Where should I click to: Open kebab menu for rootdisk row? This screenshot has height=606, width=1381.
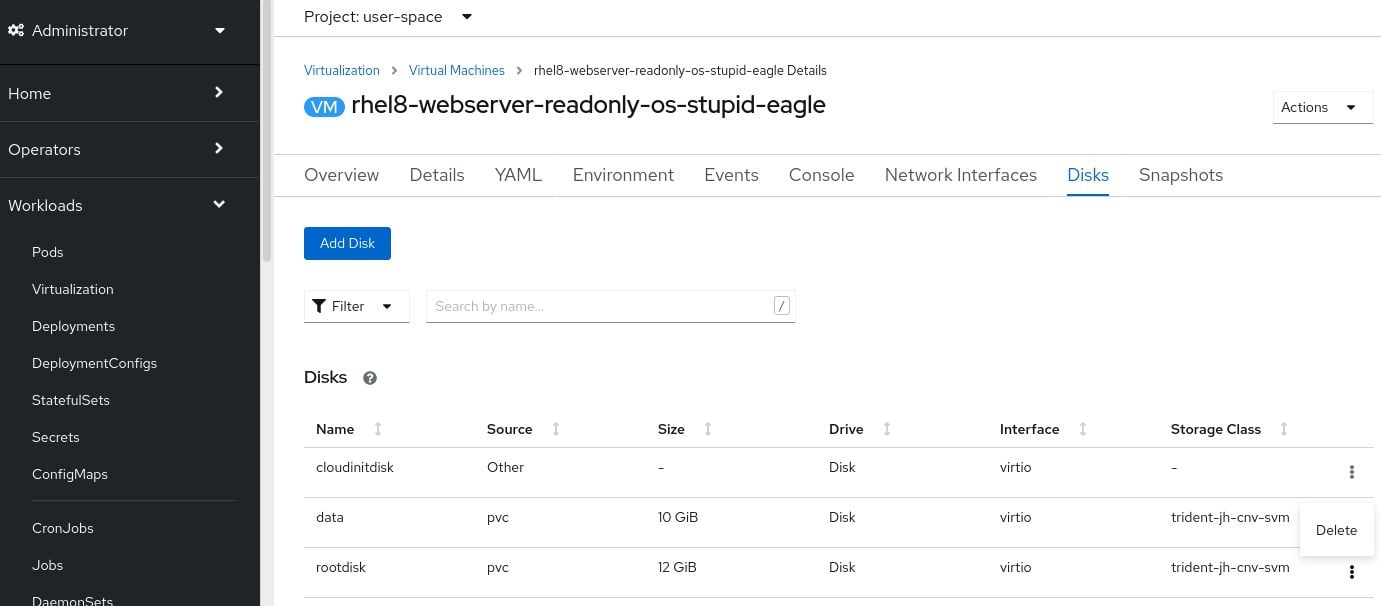[x=1351, y=572]
